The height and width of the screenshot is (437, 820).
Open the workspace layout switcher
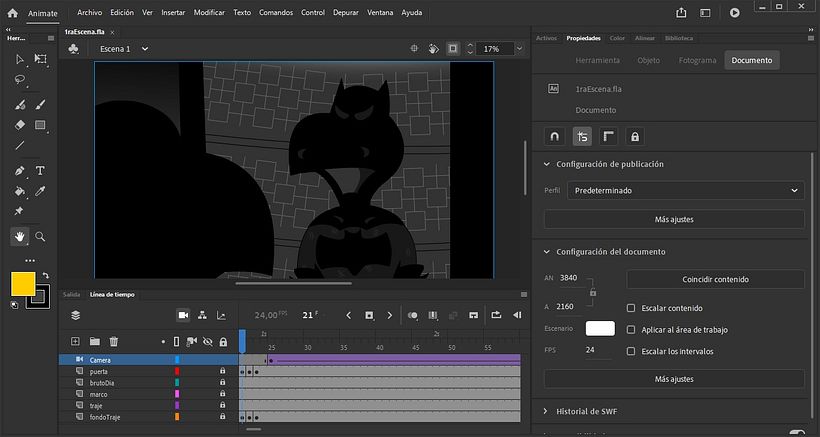point(705,13)
